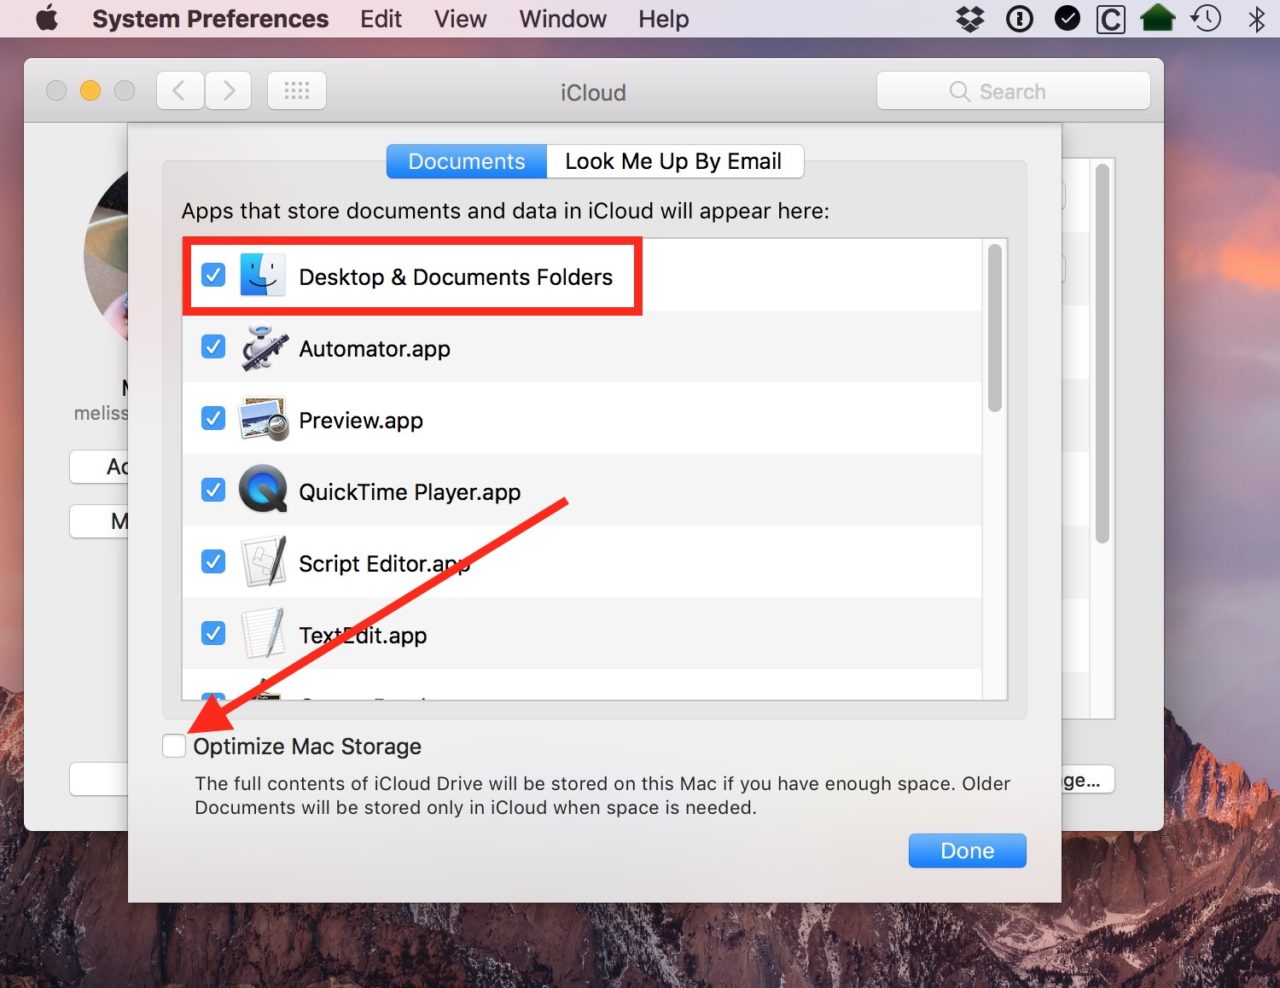
Task: Click the Done button
Action: pos(967,851)
